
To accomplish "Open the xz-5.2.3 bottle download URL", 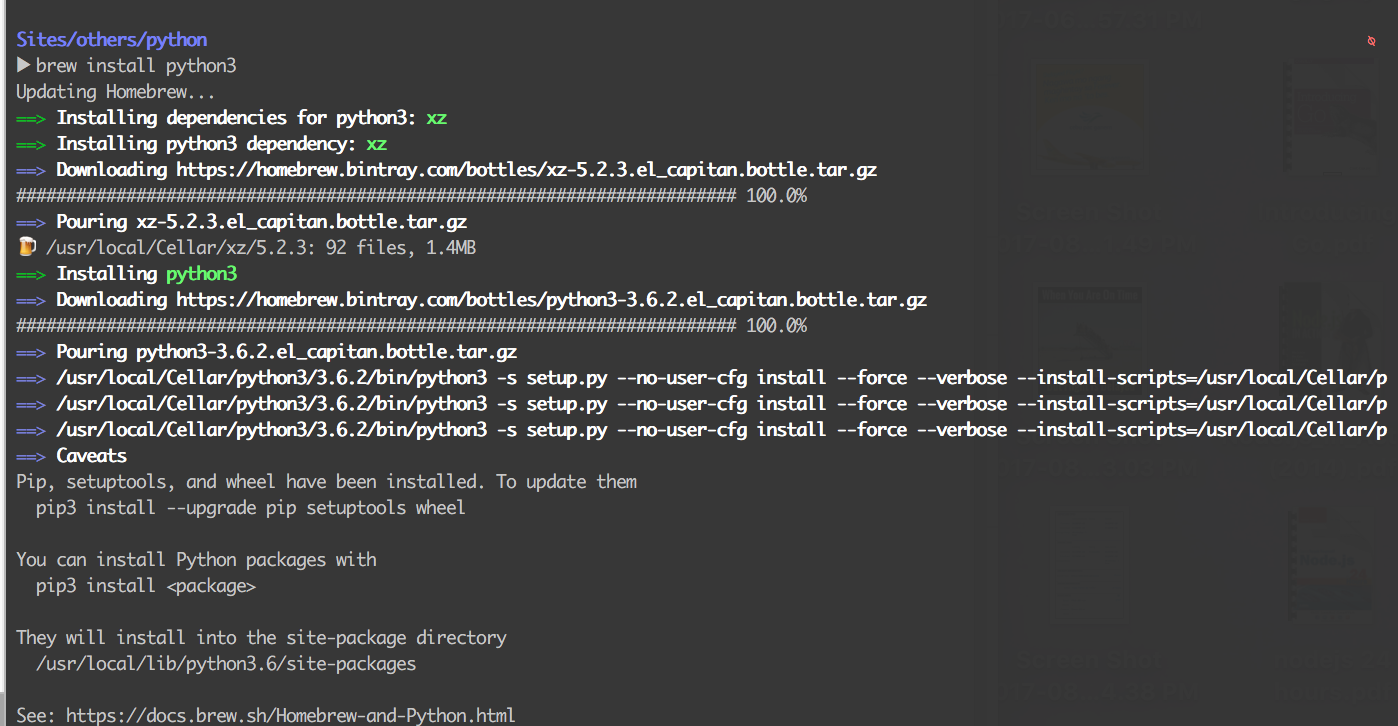I will [x=527, y=170].
